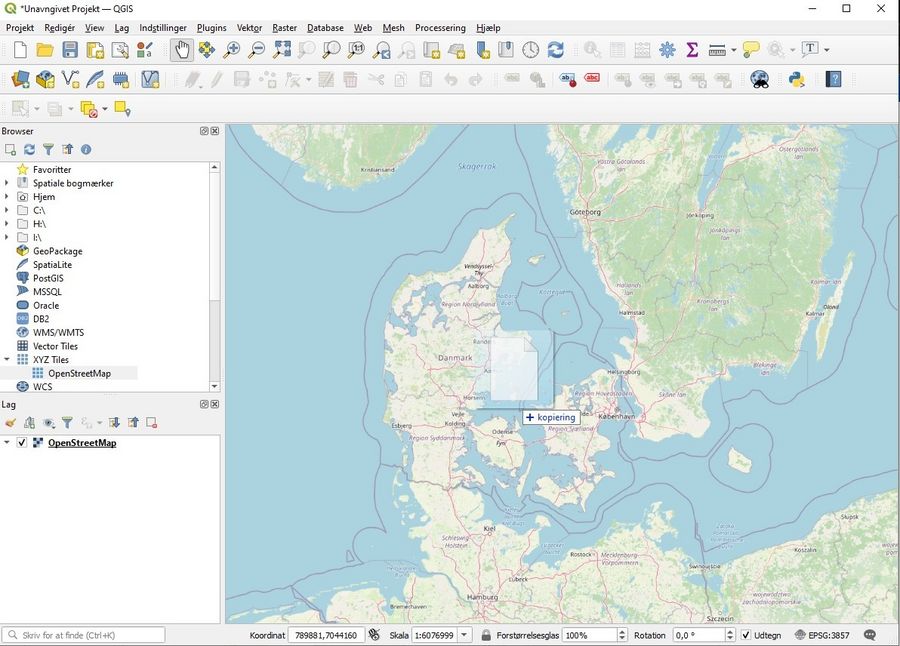
Task: Uncheck the OpenStreetMap layer visibility checkbox
Action: [22, 443]
